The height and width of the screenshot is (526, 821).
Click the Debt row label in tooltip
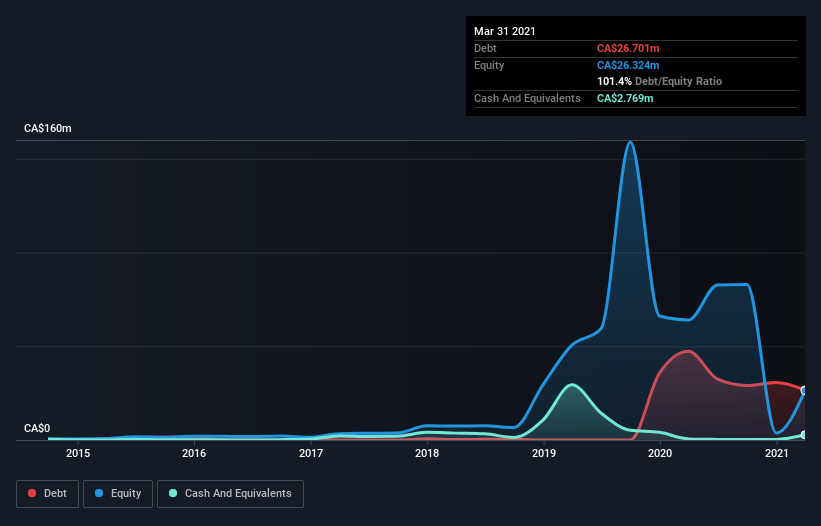(x=485, y=48)
